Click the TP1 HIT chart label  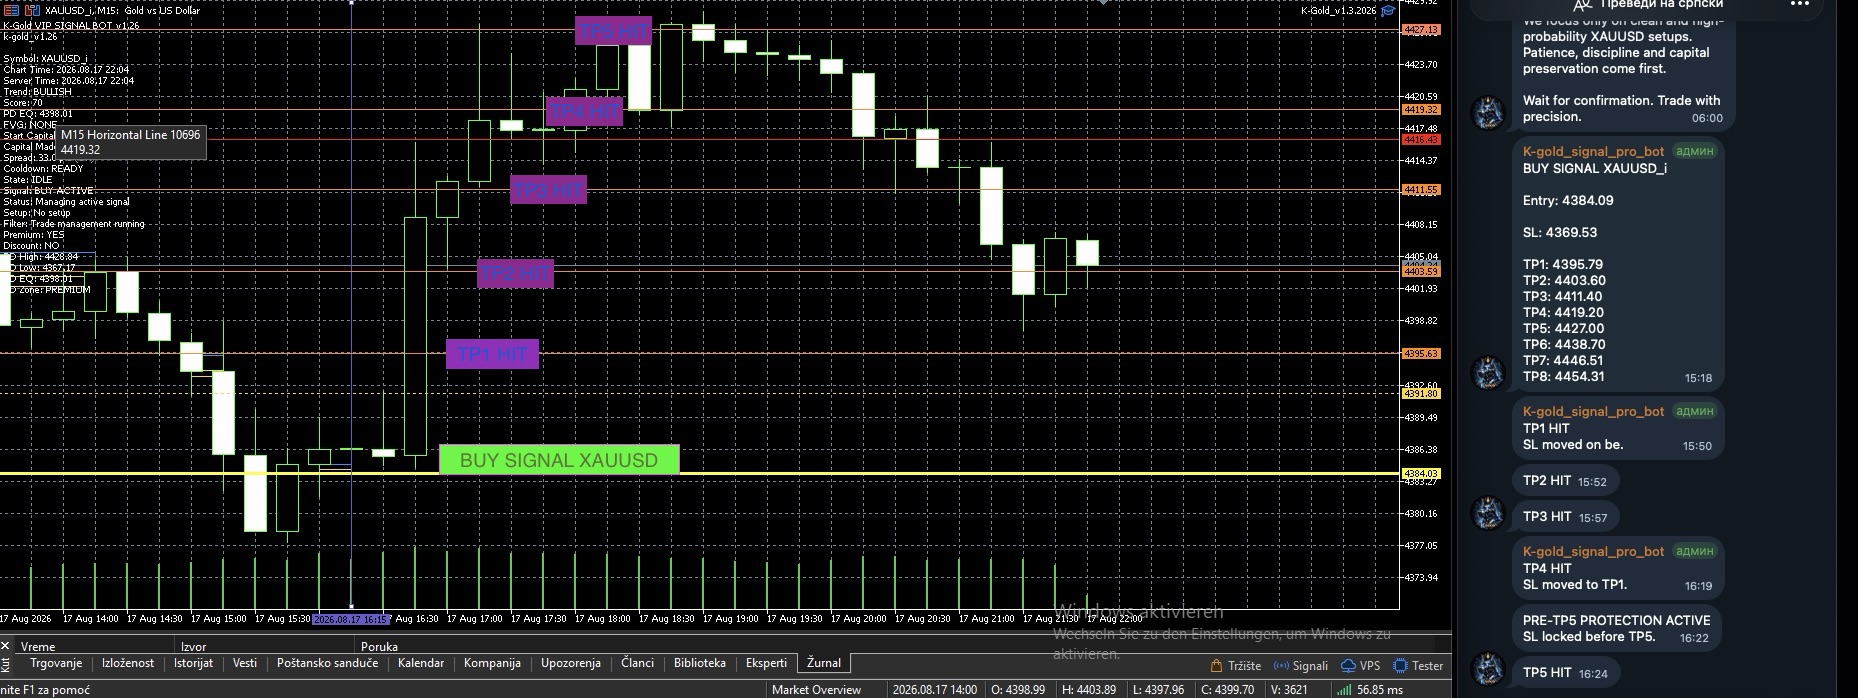(492, 354)
